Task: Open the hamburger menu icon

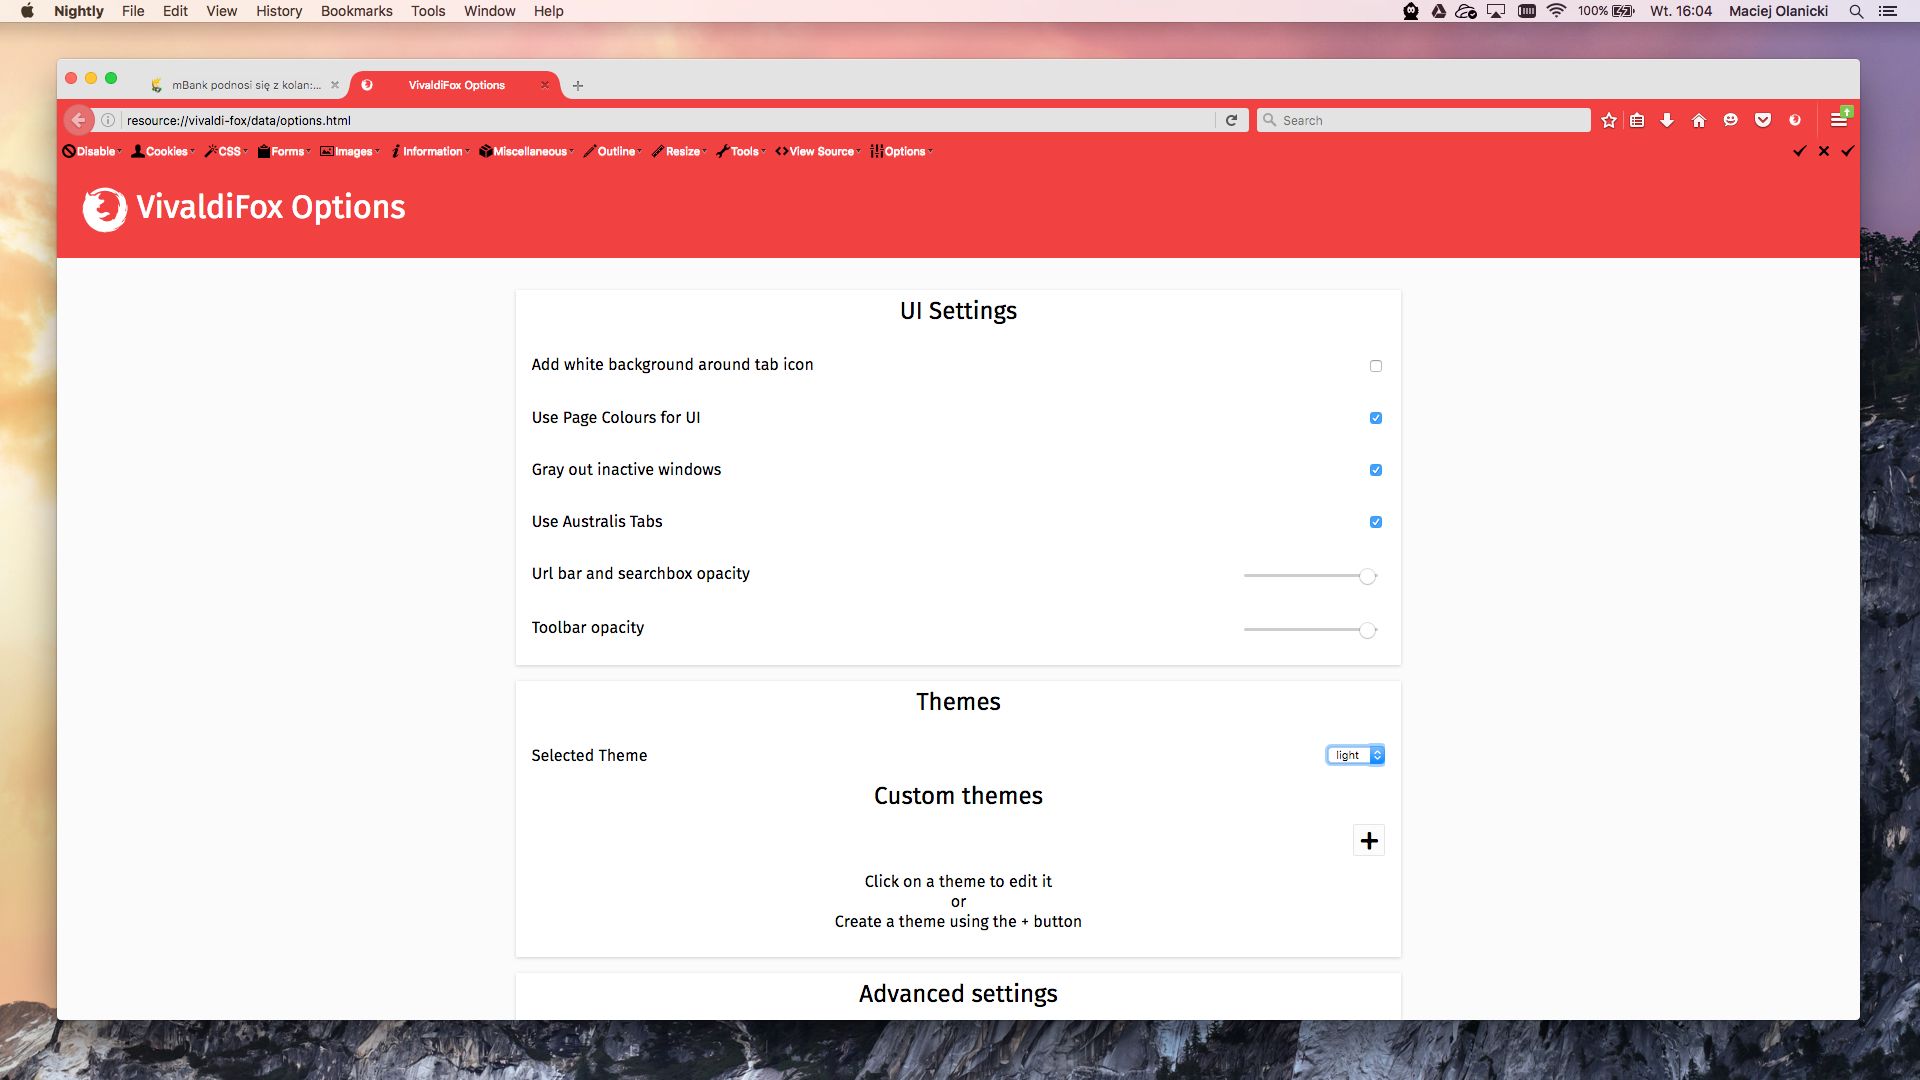Action: coord(1838,120)
